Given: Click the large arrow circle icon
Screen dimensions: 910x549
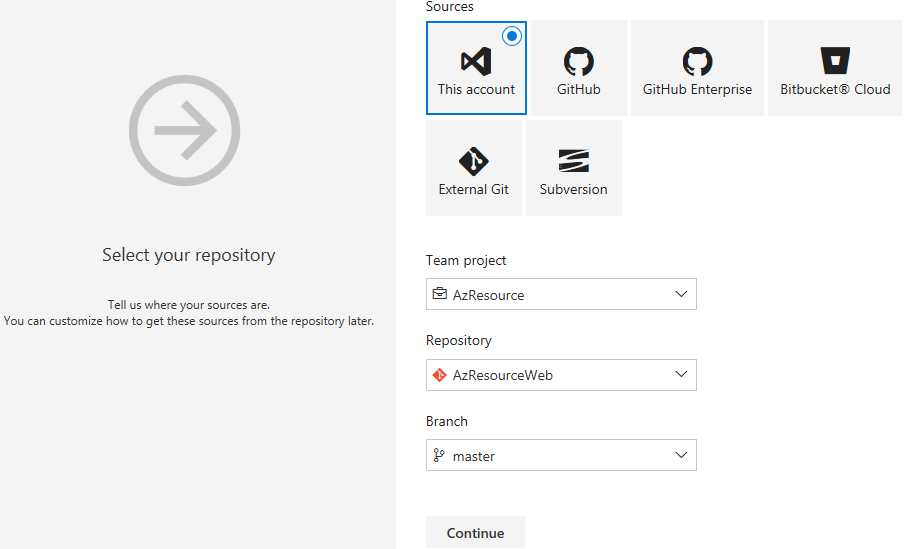Looking at the screenshot, I should [x=185, y=130].
